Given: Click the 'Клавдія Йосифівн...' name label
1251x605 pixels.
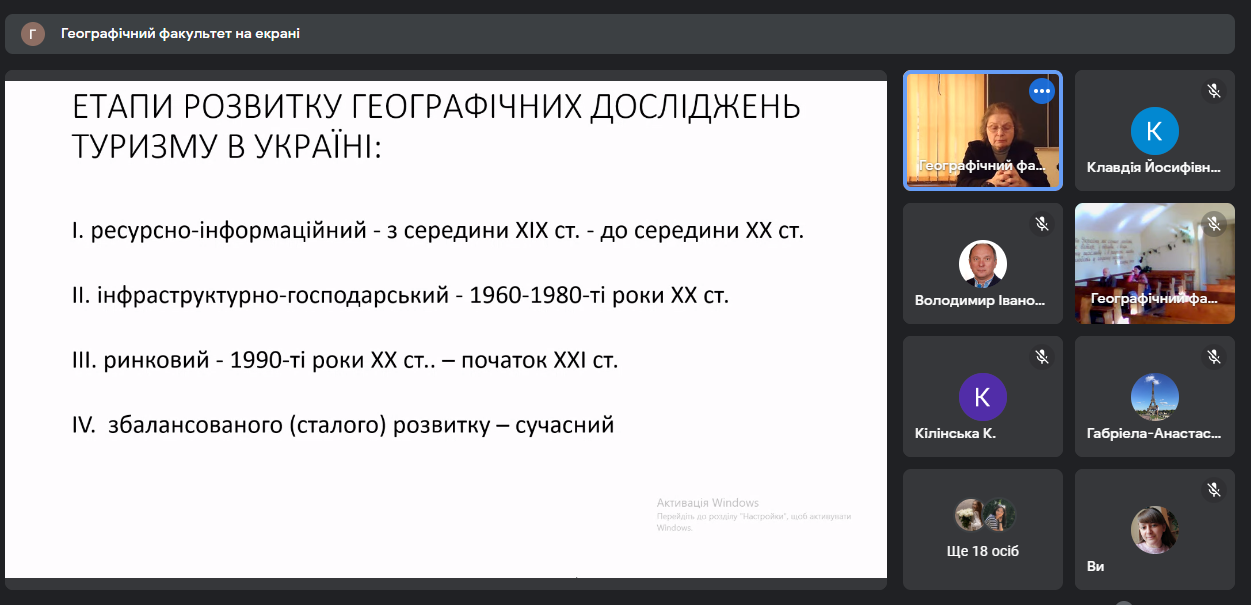Looking at the screenshot, I should (x=1154, y=168).
